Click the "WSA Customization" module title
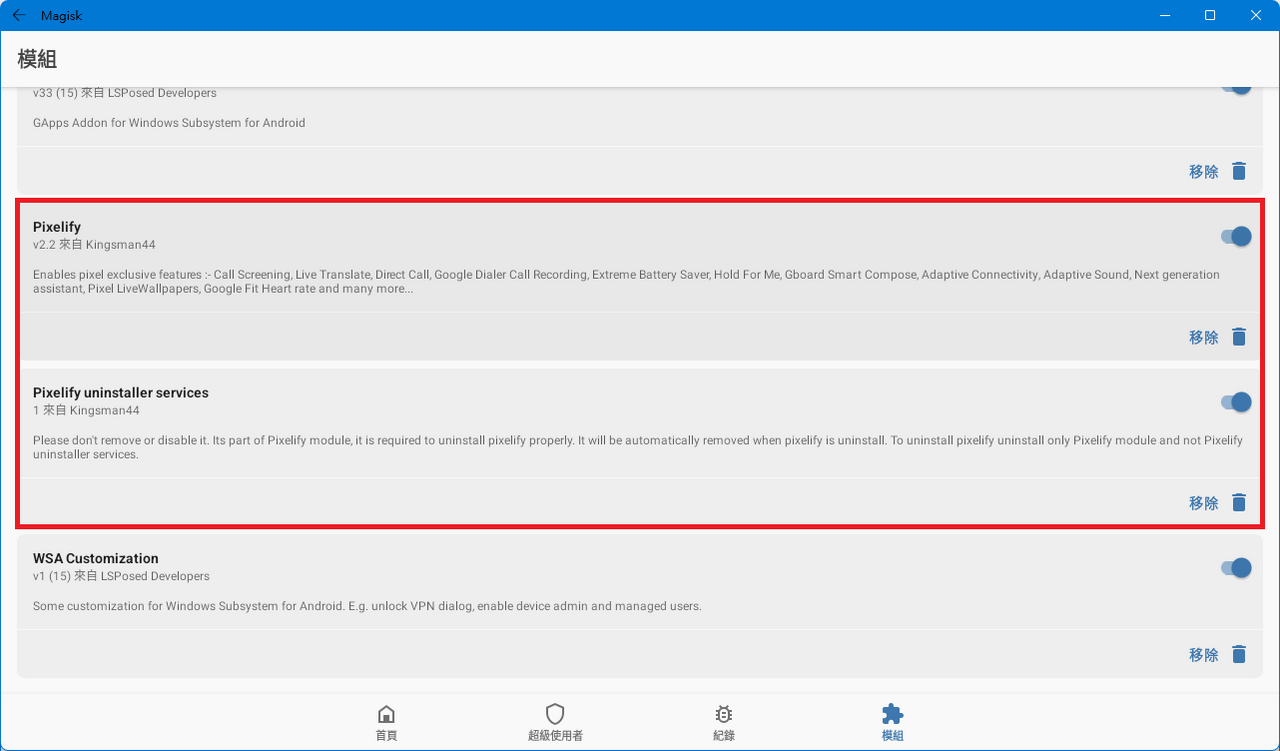 [x=96, y=559]
